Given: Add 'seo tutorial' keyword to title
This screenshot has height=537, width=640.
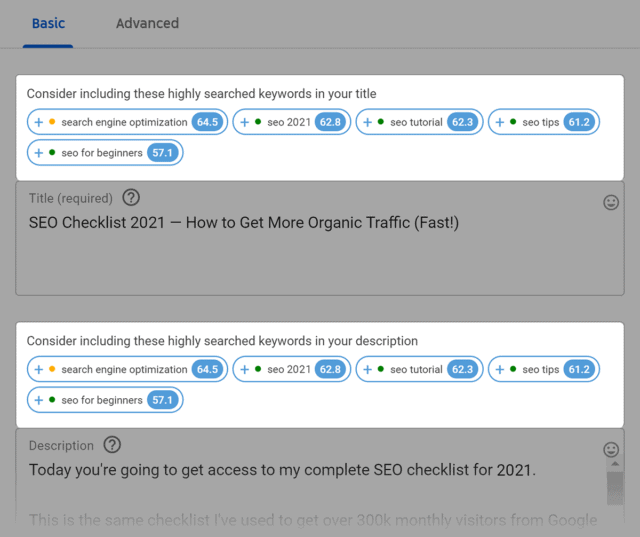Looking at the screenshot, I should click(x=416, y=122).
